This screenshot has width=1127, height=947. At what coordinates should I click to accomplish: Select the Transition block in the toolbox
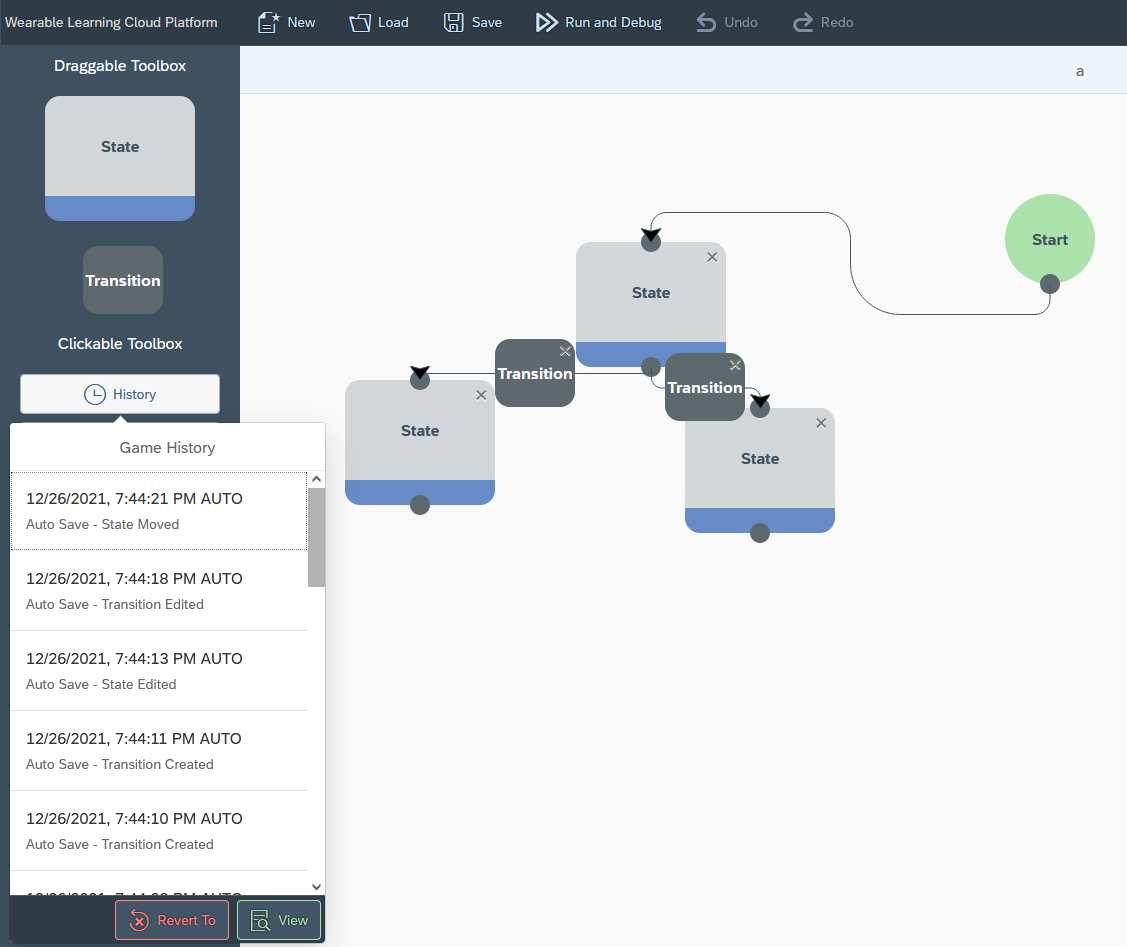coord(123,280)
